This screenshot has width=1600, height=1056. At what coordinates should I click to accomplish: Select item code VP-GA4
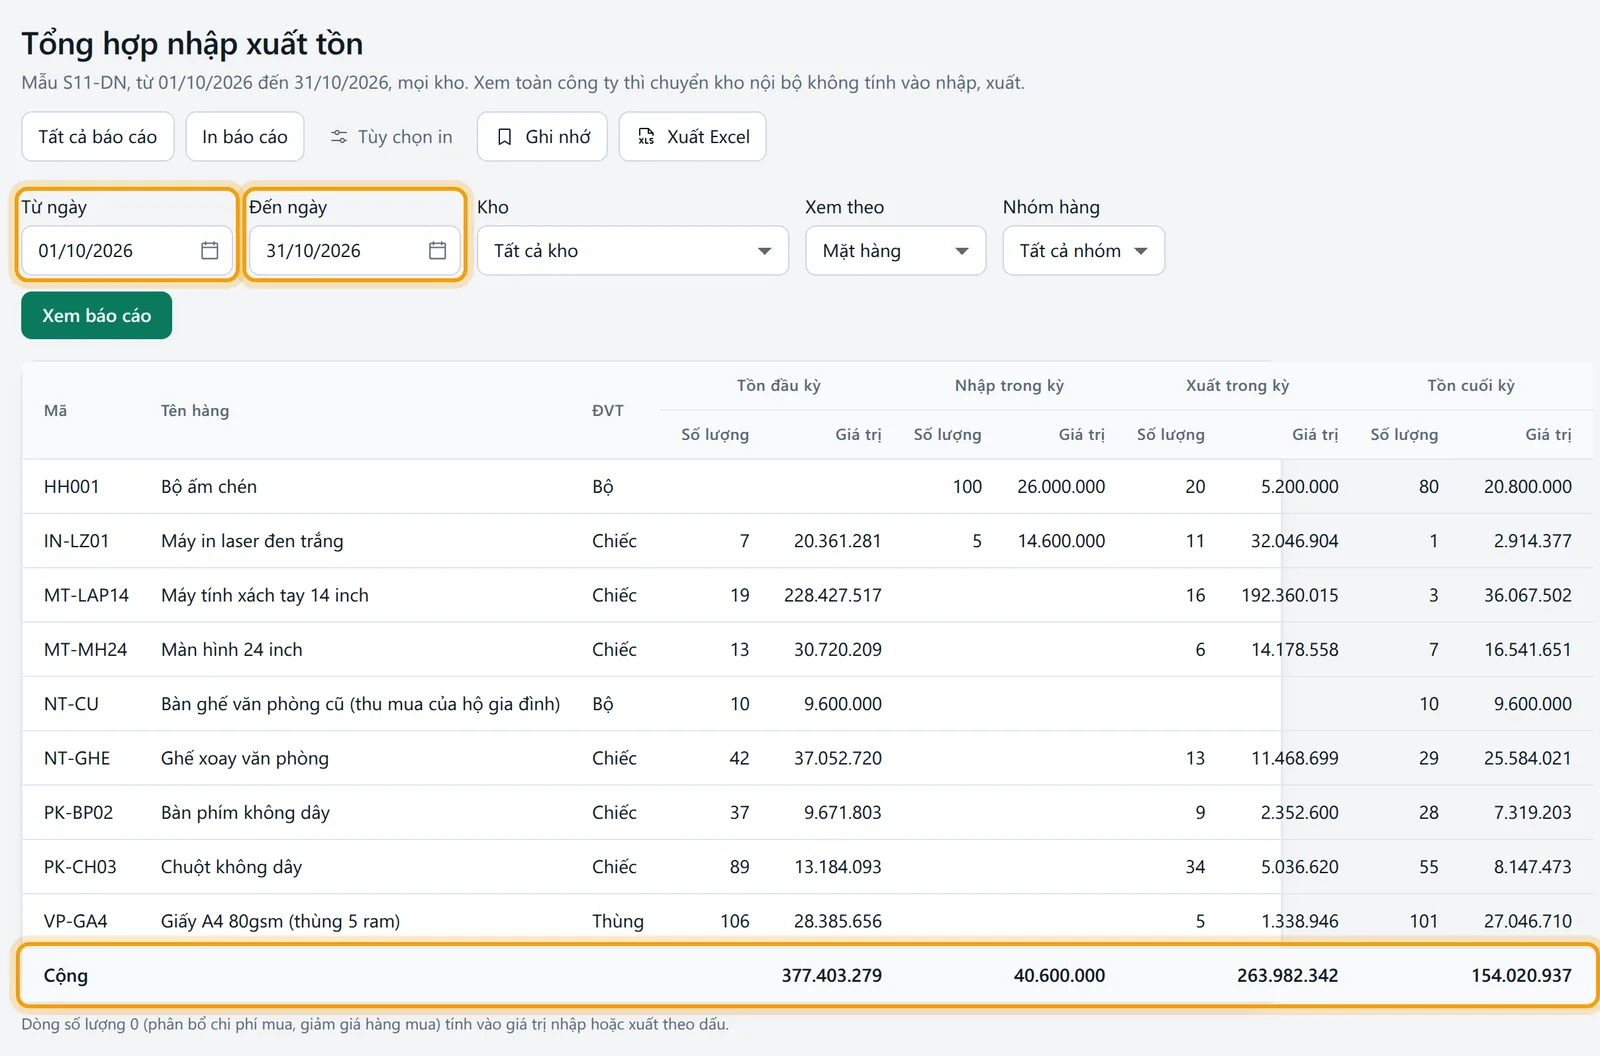[76, 921]
